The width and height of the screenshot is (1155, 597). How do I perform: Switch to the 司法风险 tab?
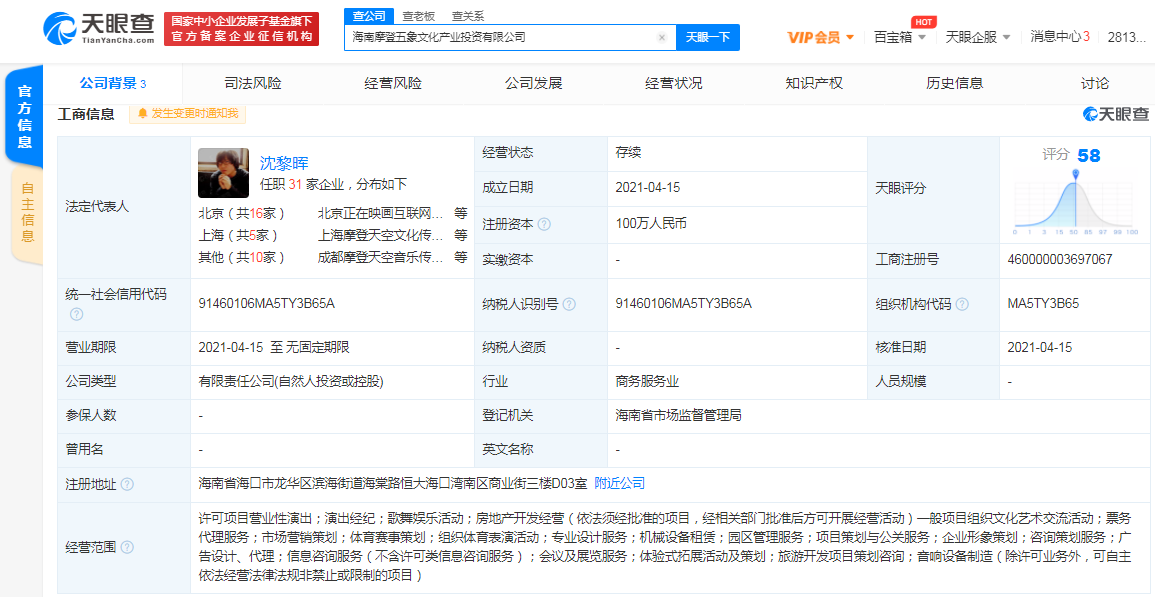click(253, 83)
